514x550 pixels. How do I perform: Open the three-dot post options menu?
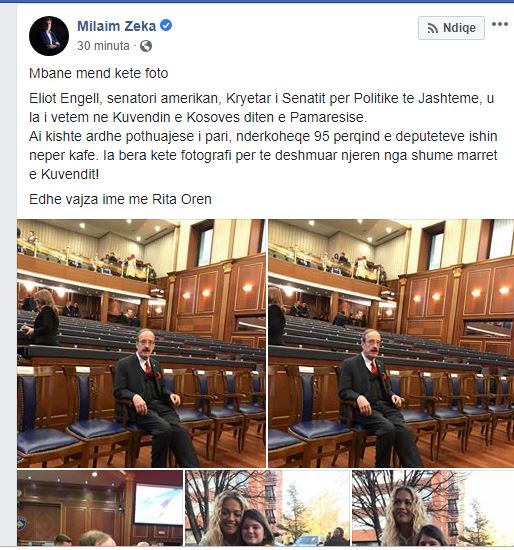pyautogui.click(x=500, y=24)
